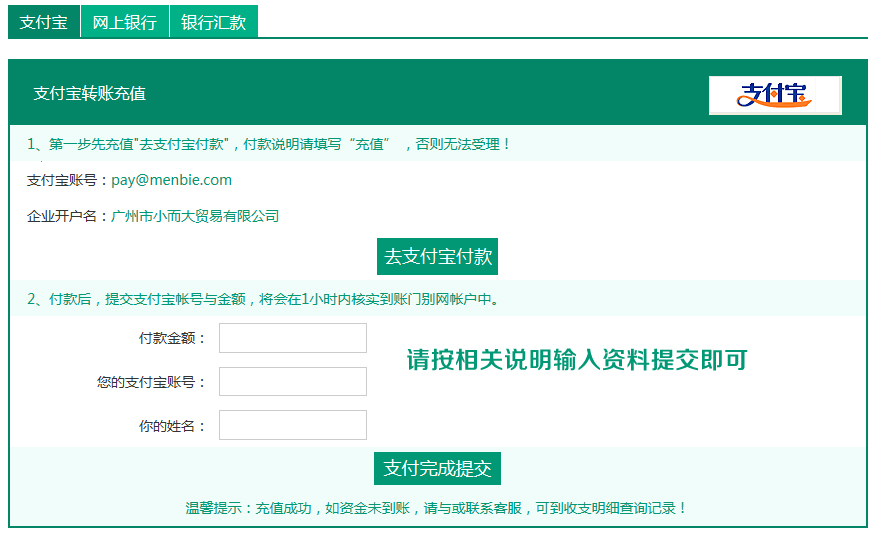Click the 您的支付宝账号 label

point(151,382)
